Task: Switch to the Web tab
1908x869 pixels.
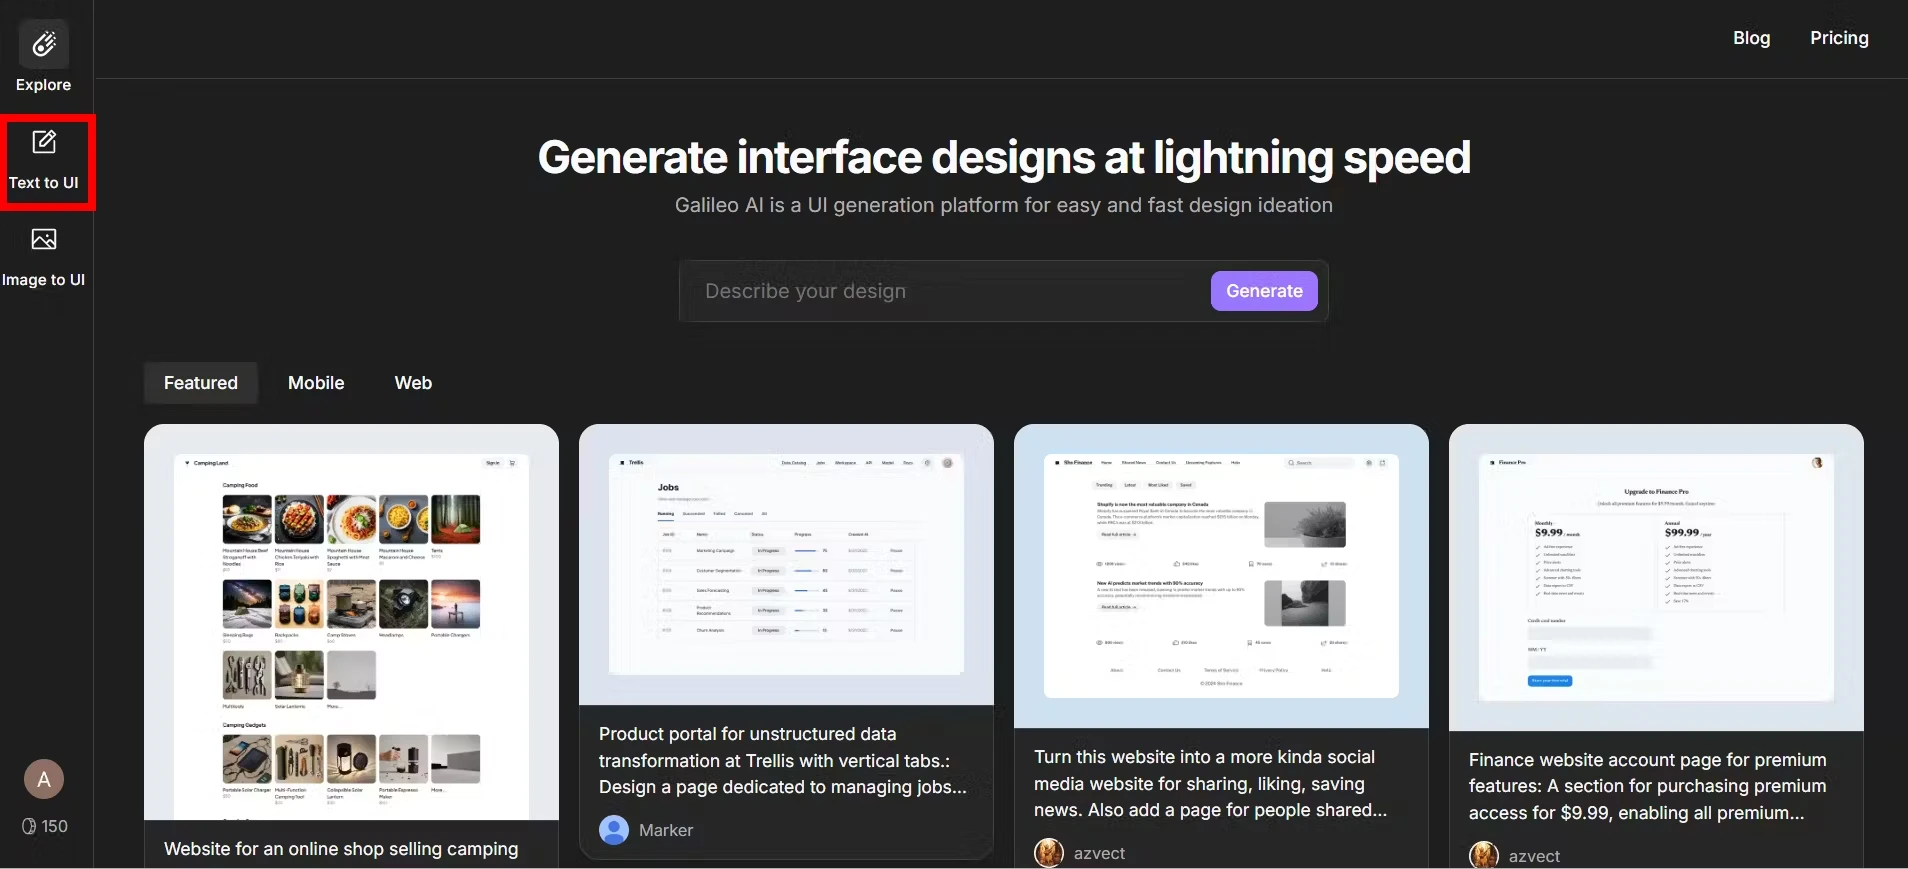Action: 413,383
